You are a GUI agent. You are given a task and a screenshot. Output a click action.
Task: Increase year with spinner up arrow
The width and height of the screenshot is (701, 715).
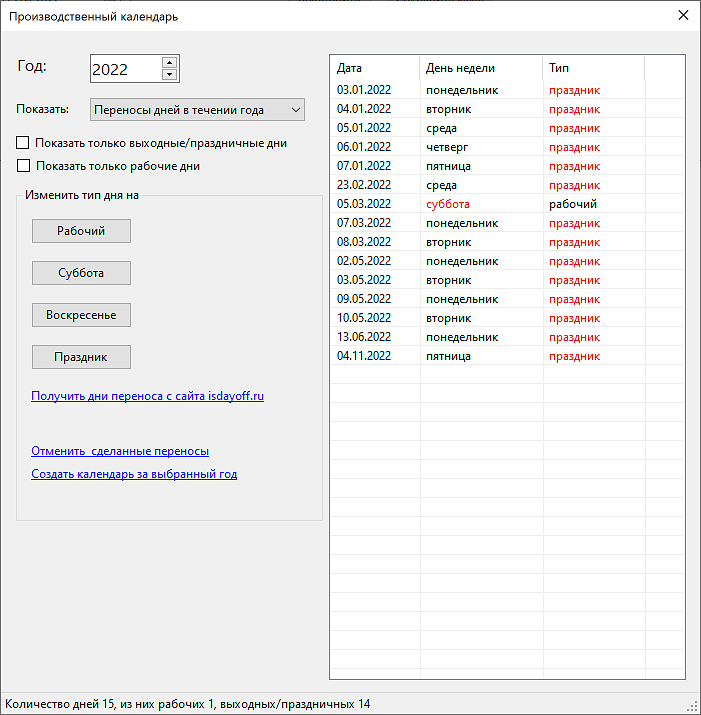pos(169,63)
